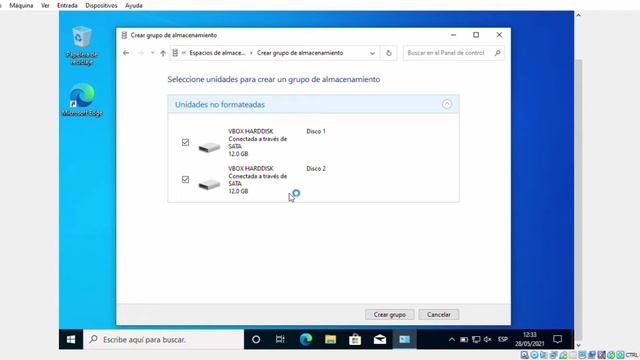The image size is (640, 360).
Task: Select the Disco 2 hard drive icon
Action: click(x=209, y=184)
